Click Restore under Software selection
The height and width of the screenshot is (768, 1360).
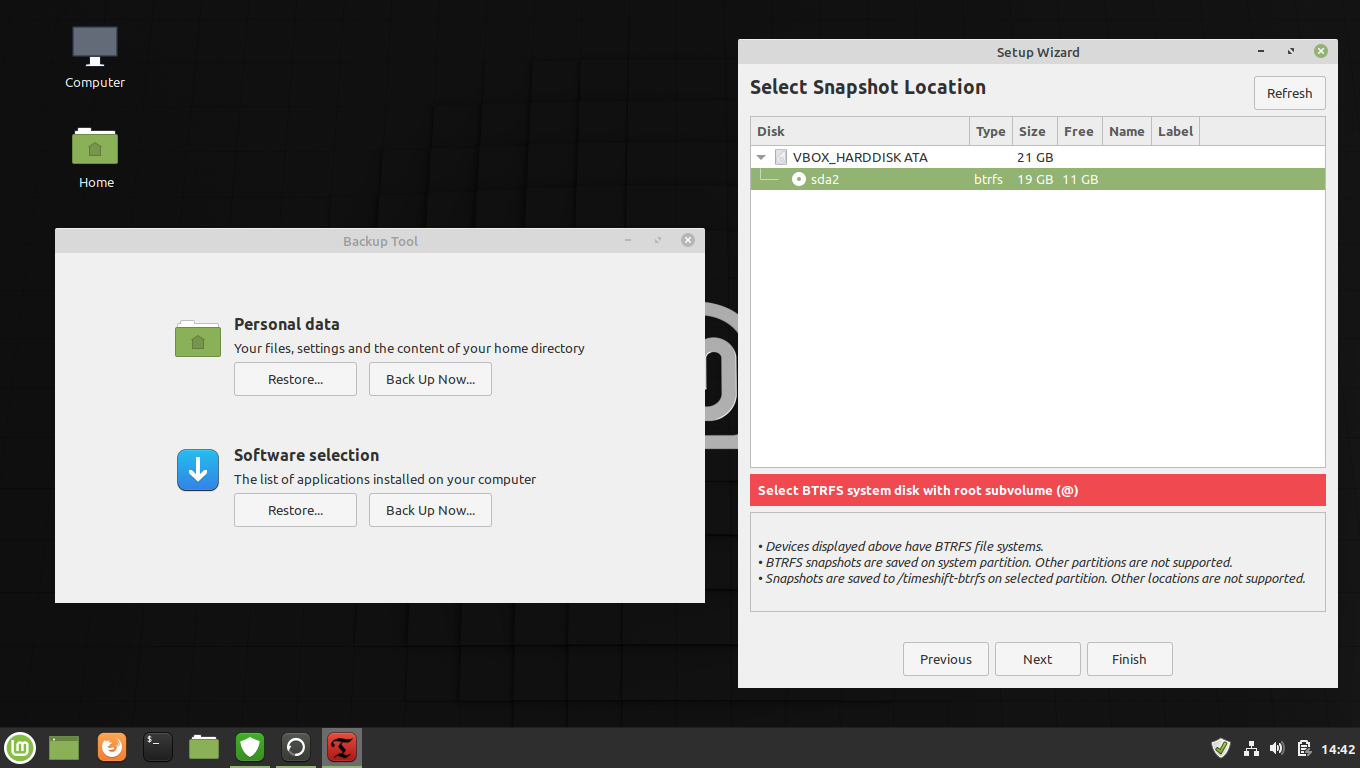click(x=295, y=510)
